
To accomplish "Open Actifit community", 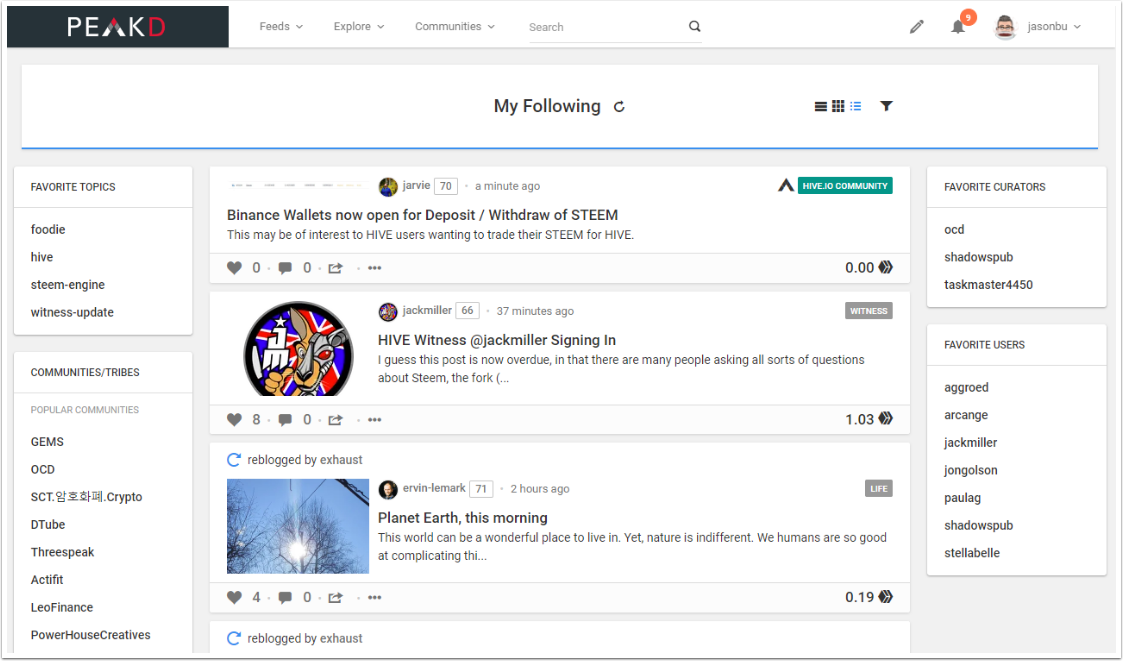I will coord(47,580).
